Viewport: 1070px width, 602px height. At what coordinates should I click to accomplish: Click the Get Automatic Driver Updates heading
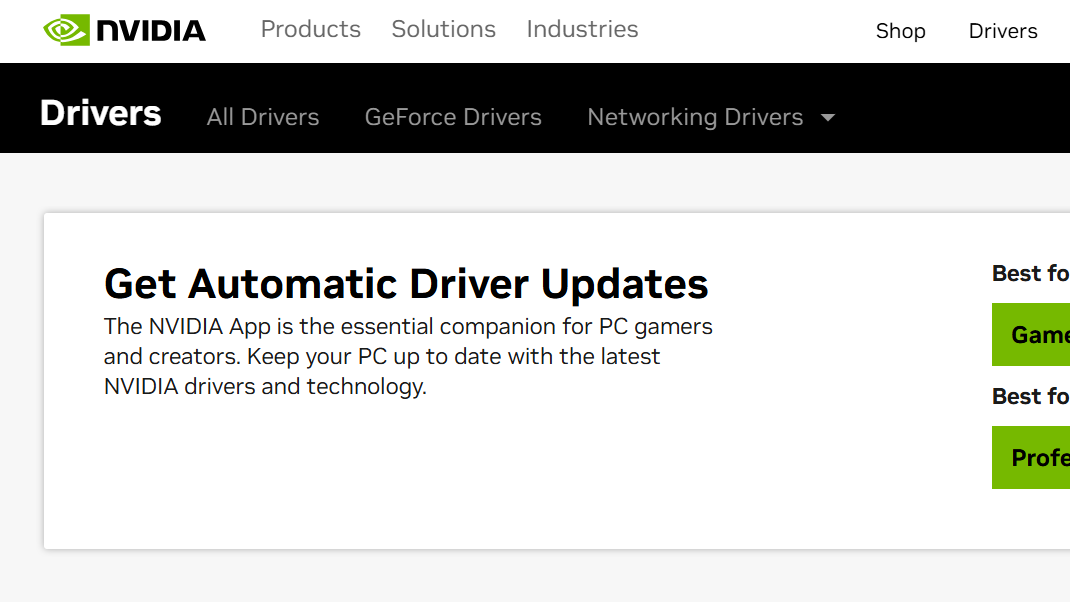pyautogui.click(x=406, y=284)
